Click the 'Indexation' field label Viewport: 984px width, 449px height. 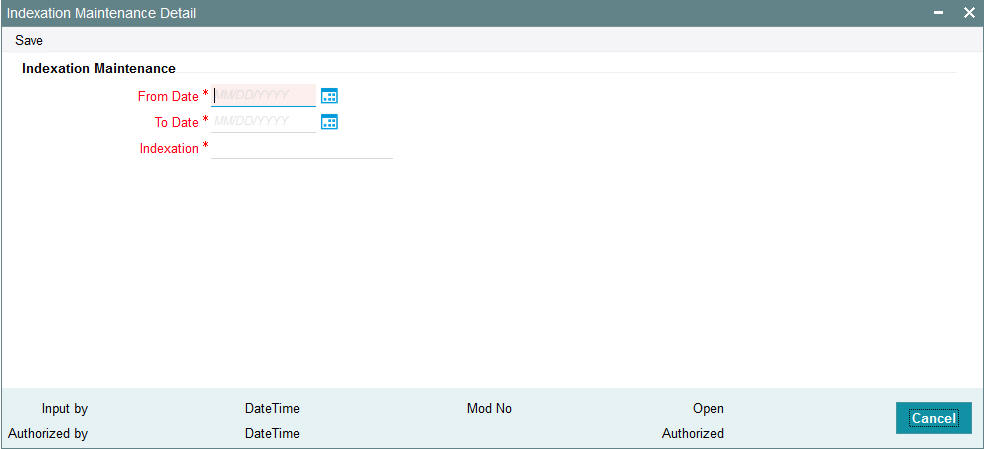(x=169, y=149)
